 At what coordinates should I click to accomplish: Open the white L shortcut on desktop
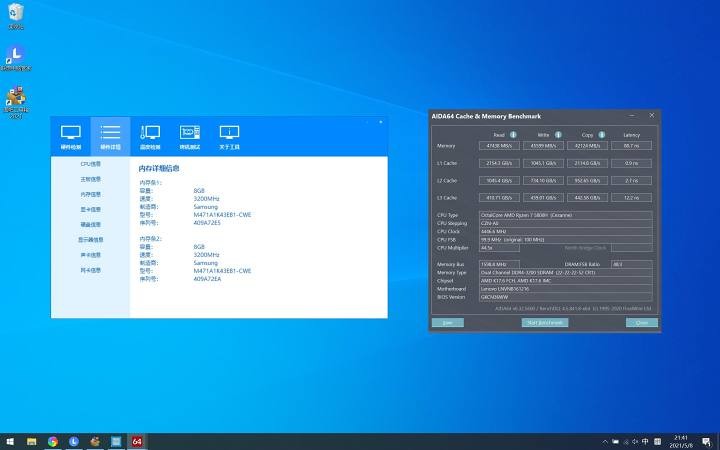[x=16, y=58]
